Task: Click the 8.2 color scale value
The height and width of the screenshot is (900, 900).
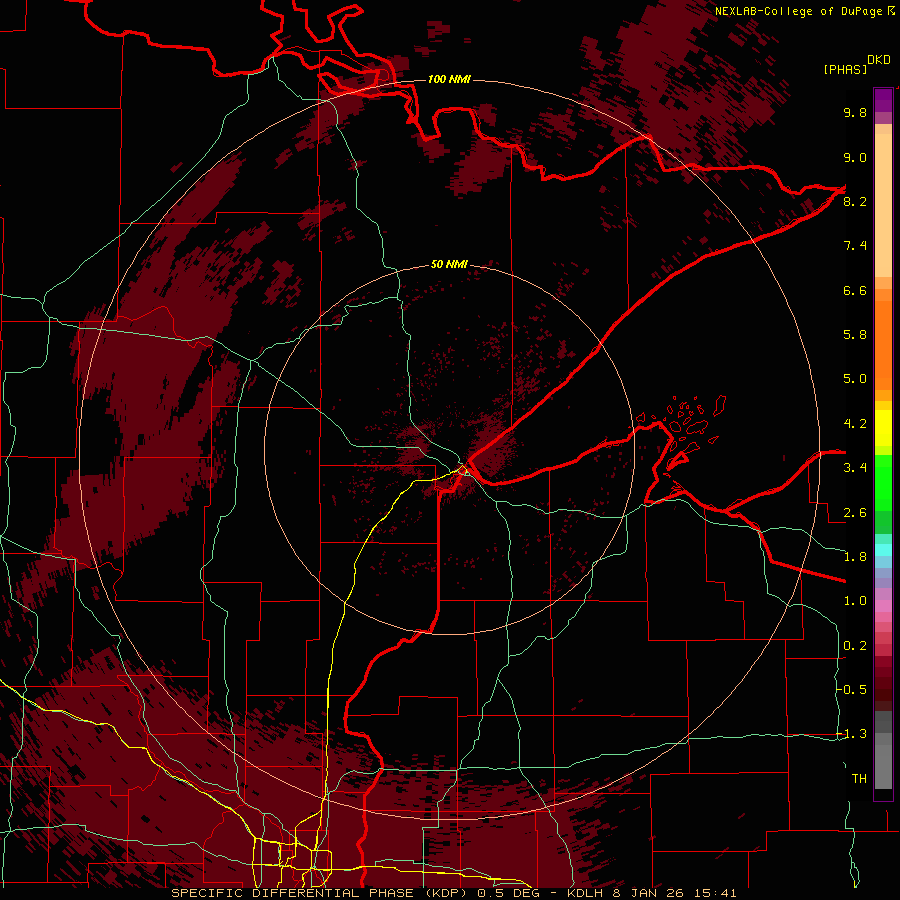Action: pos(855,201)
